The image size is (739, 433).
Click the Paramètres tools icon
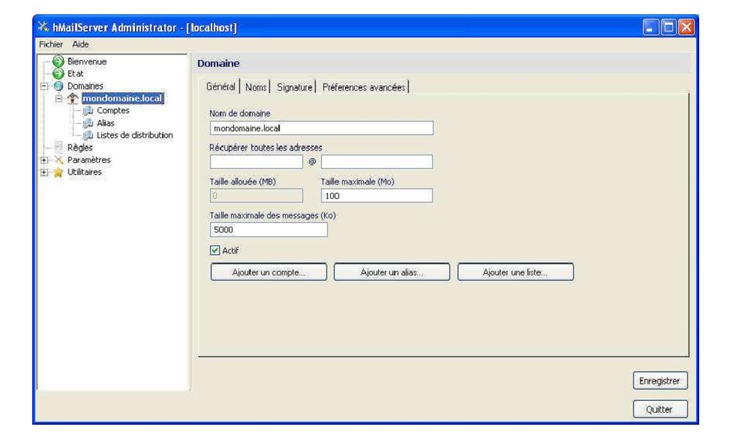click(58, 160)
